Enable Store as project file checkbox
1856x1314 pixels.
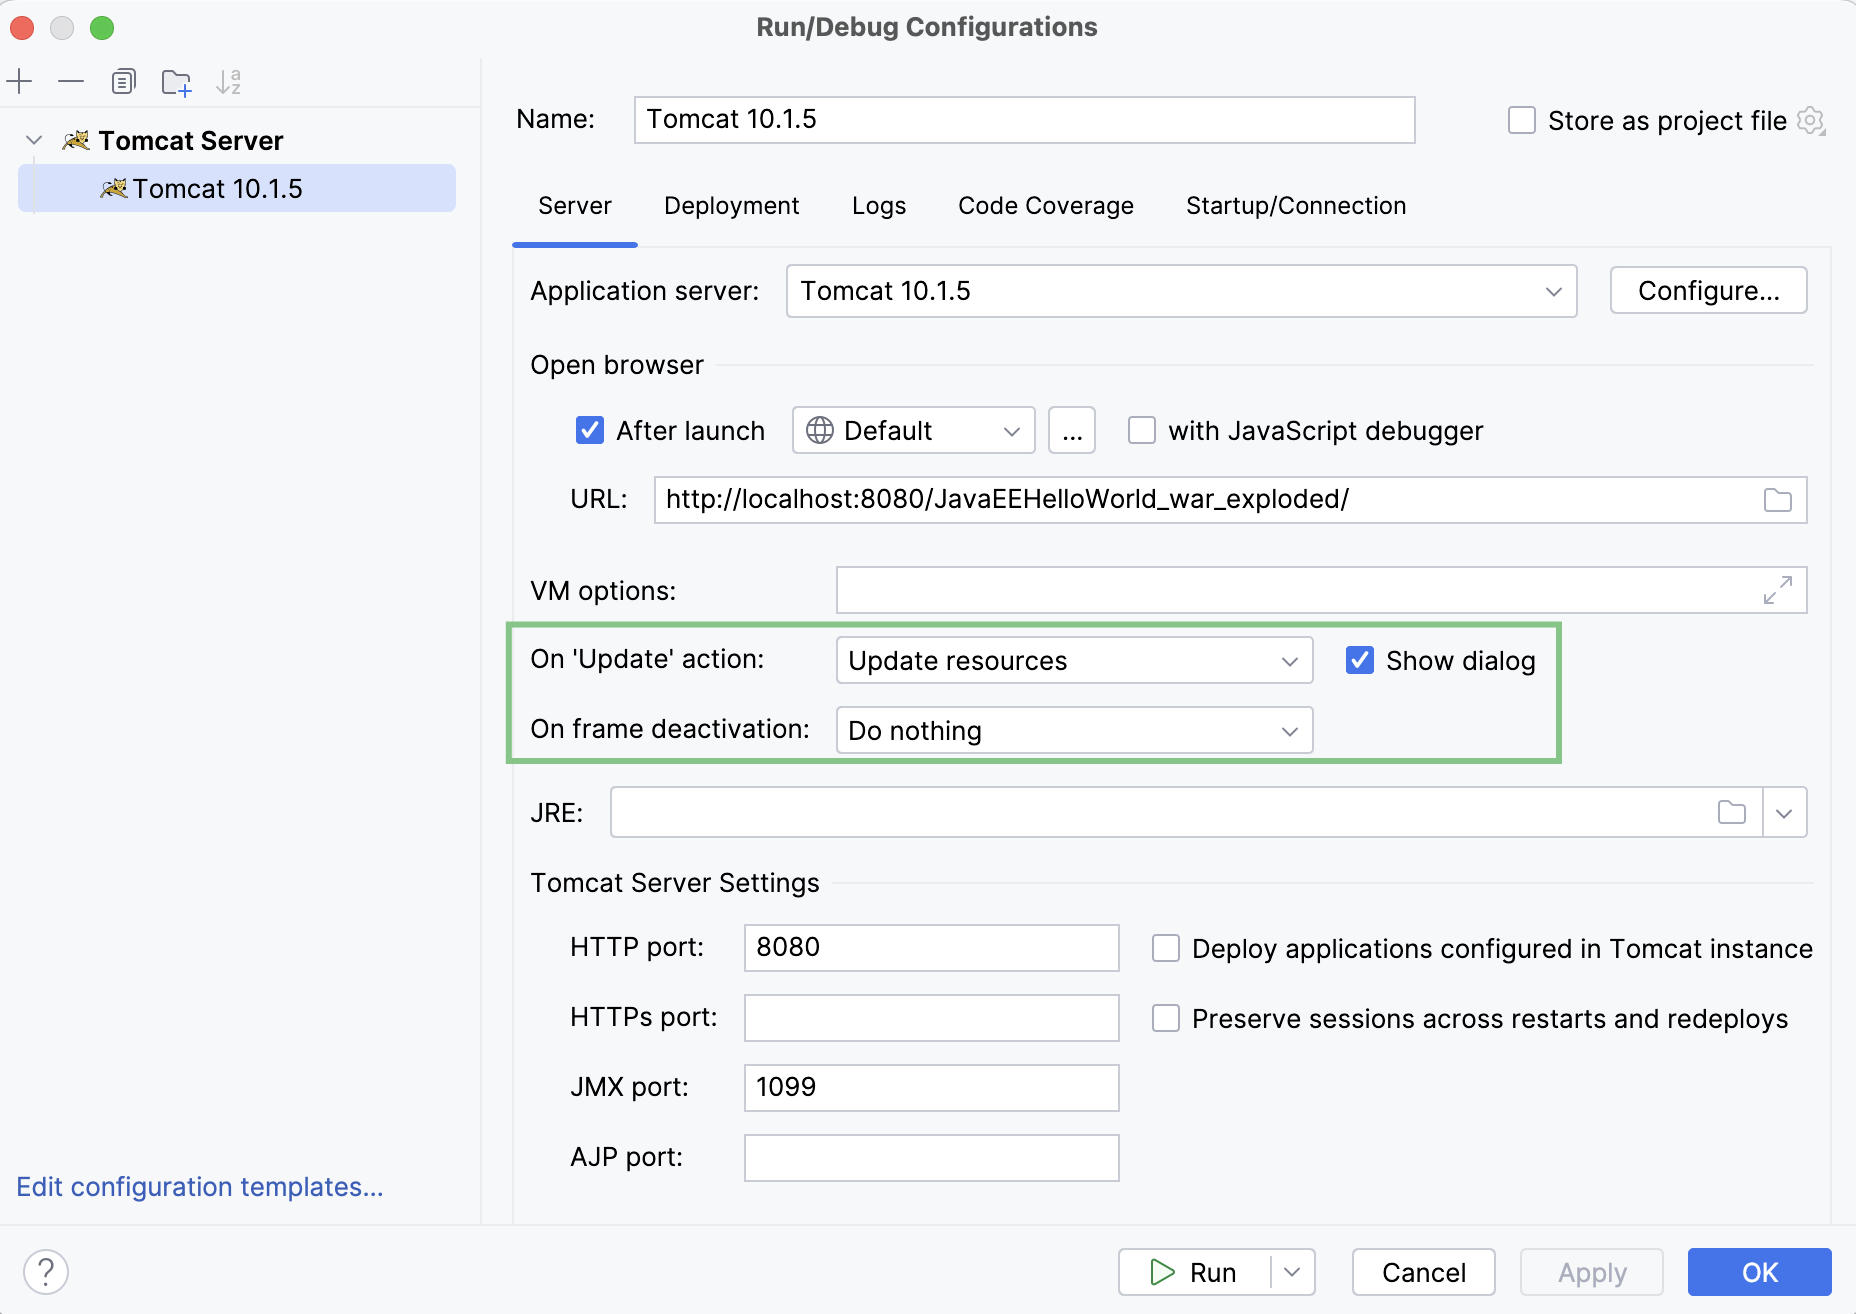tap(1521, 121)
